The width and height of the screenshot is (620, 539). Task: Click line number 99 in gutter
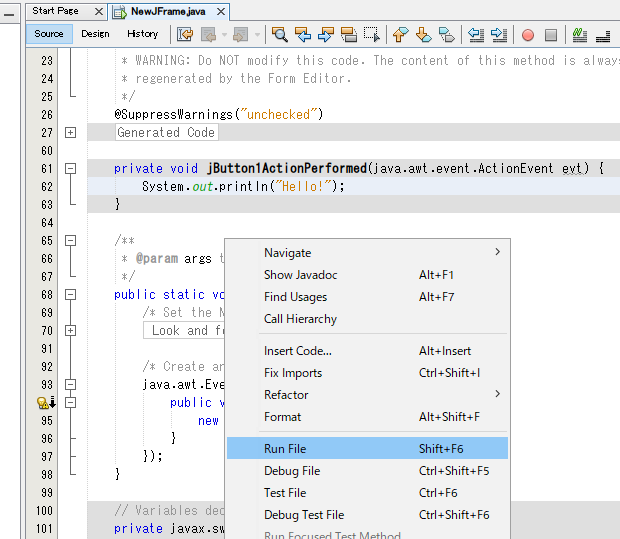tap(47, 492)
